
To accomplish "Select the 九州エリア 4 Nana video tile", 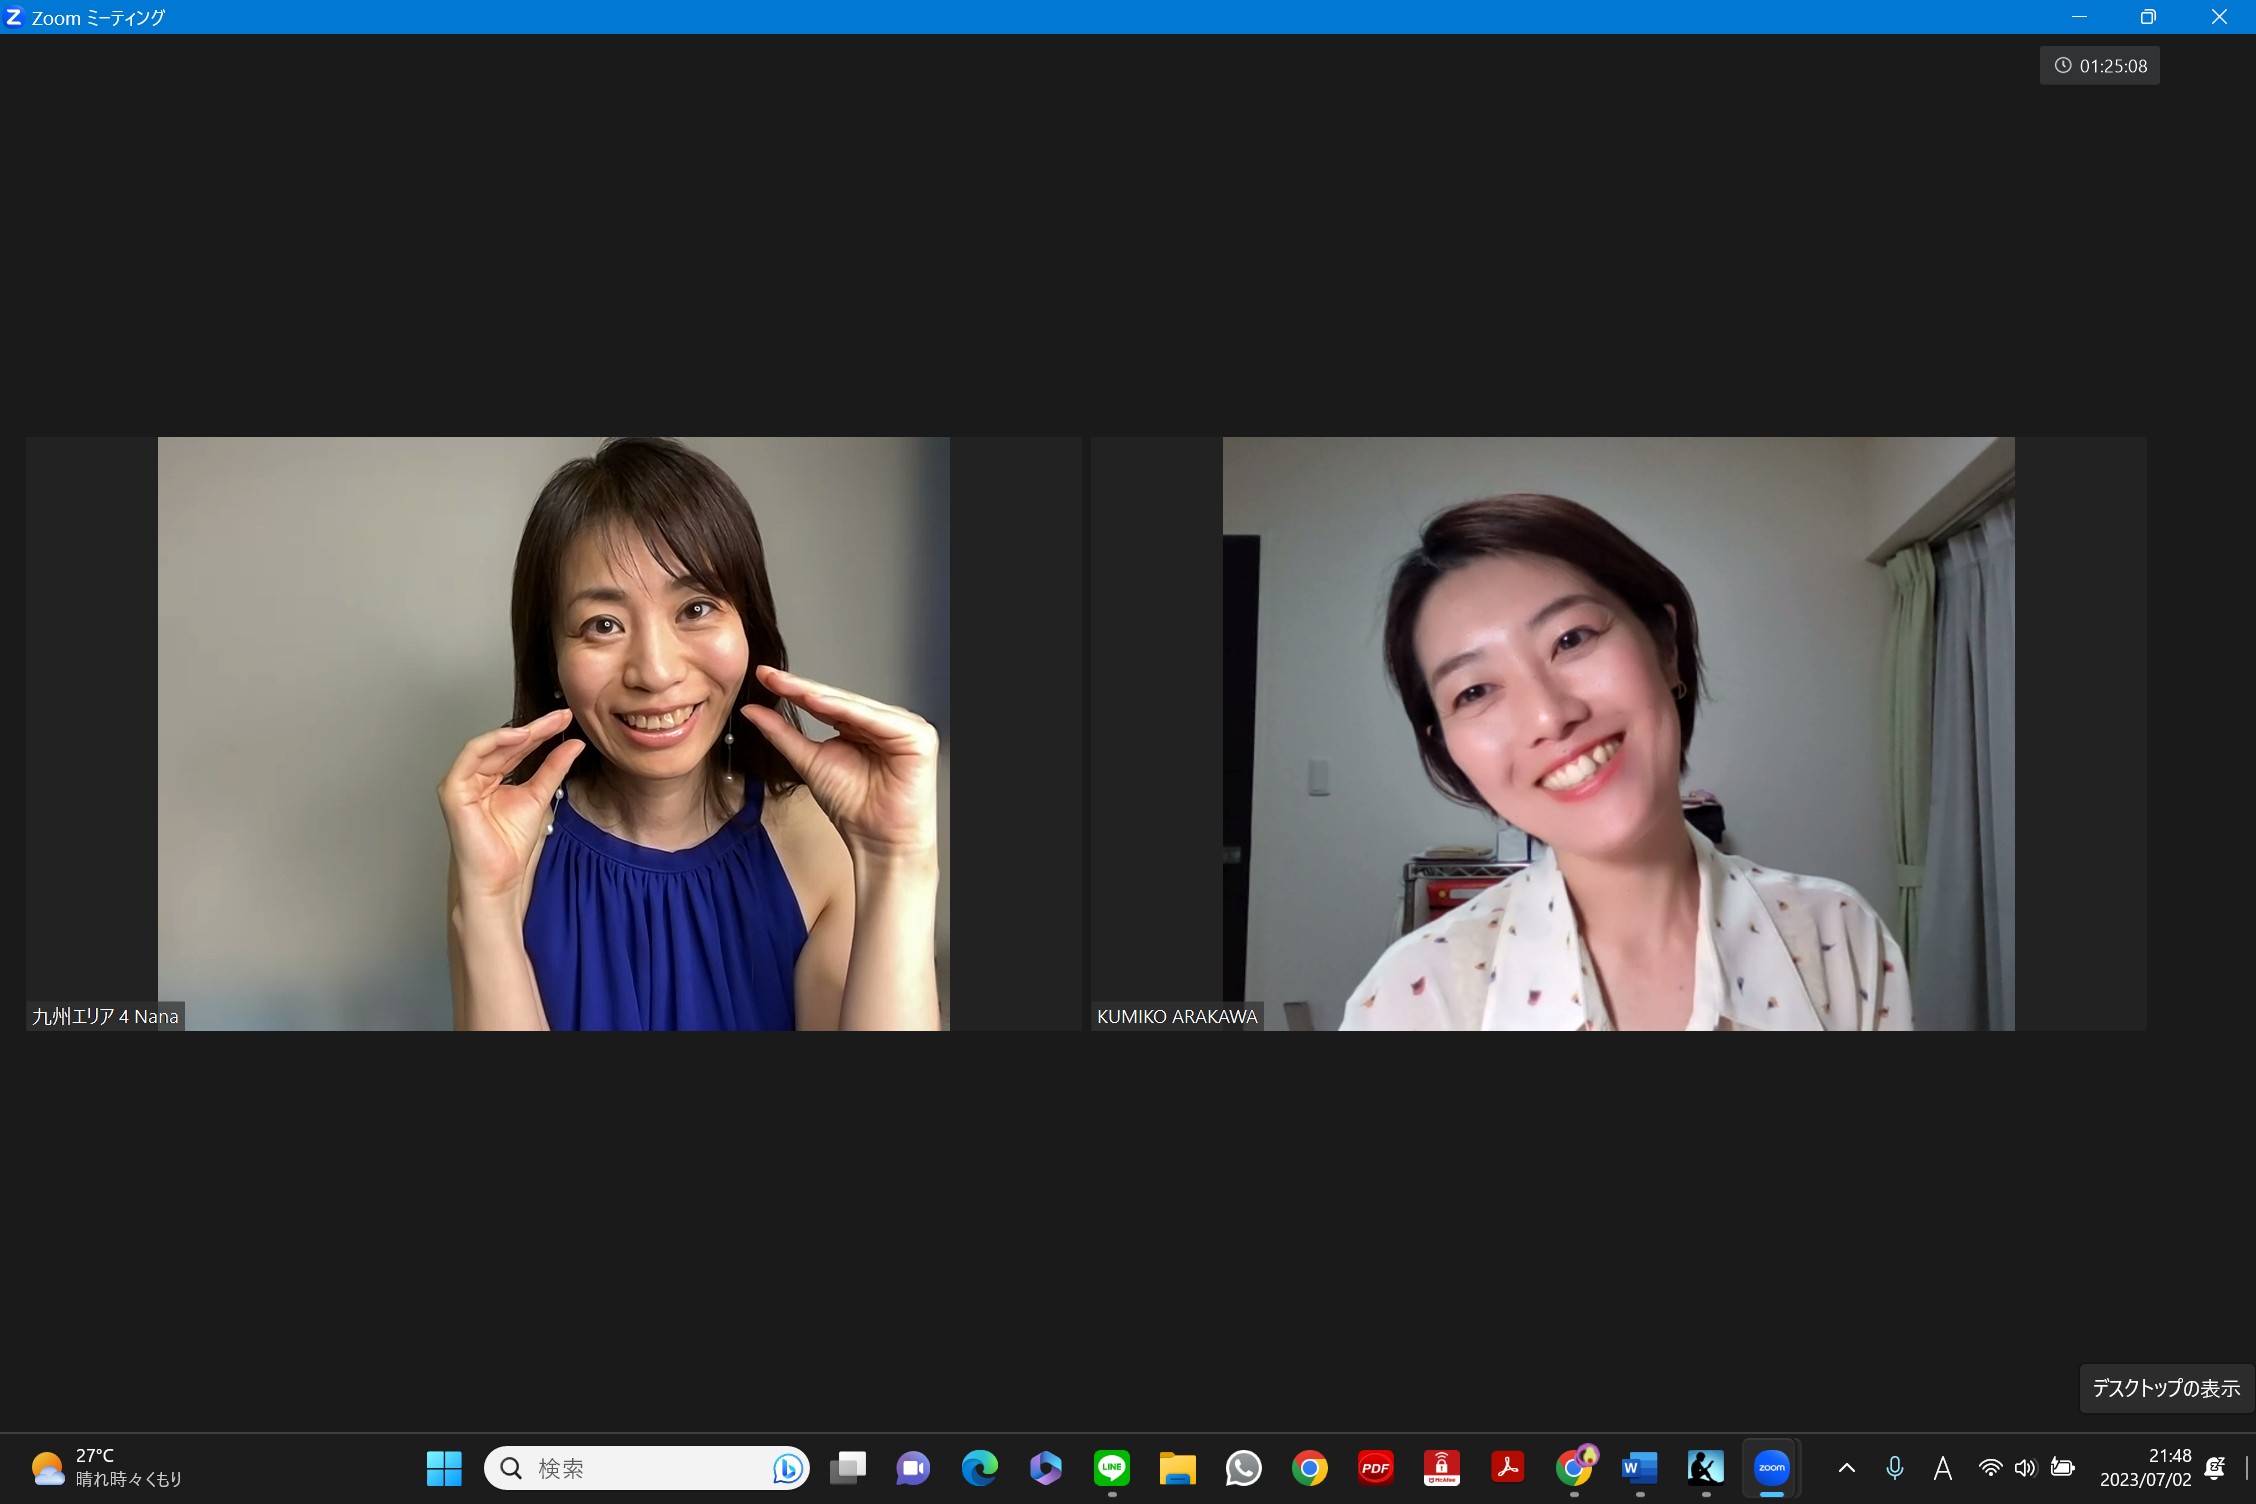I will pos(553,733).
